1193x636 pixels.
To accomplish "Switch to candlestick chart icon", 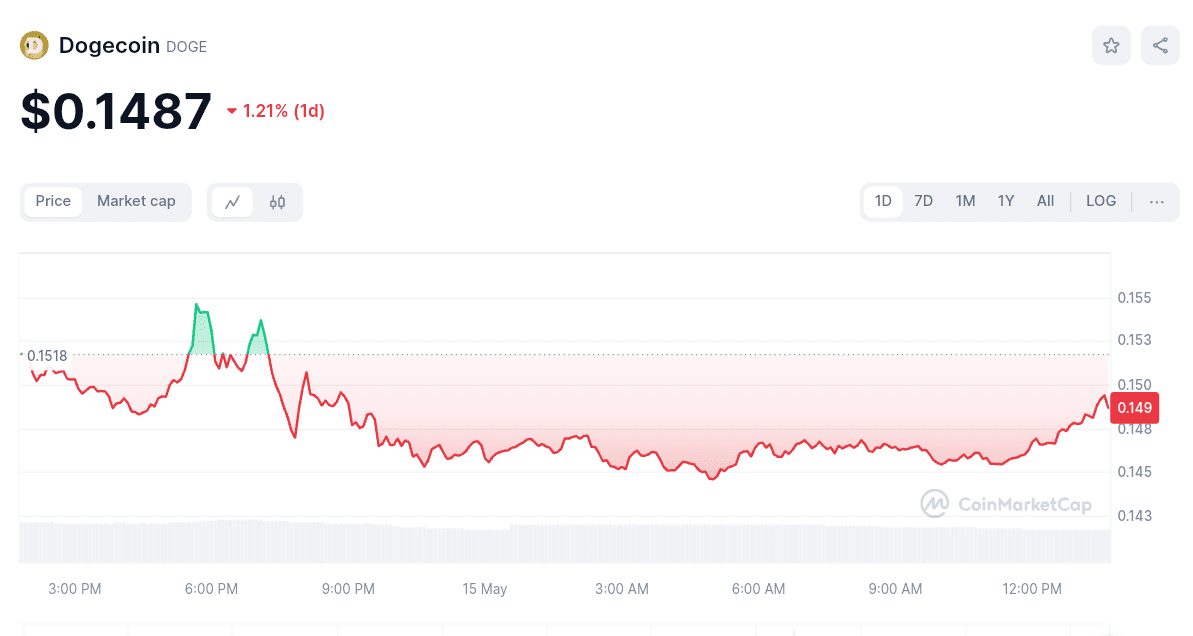I will pos(277,202).
